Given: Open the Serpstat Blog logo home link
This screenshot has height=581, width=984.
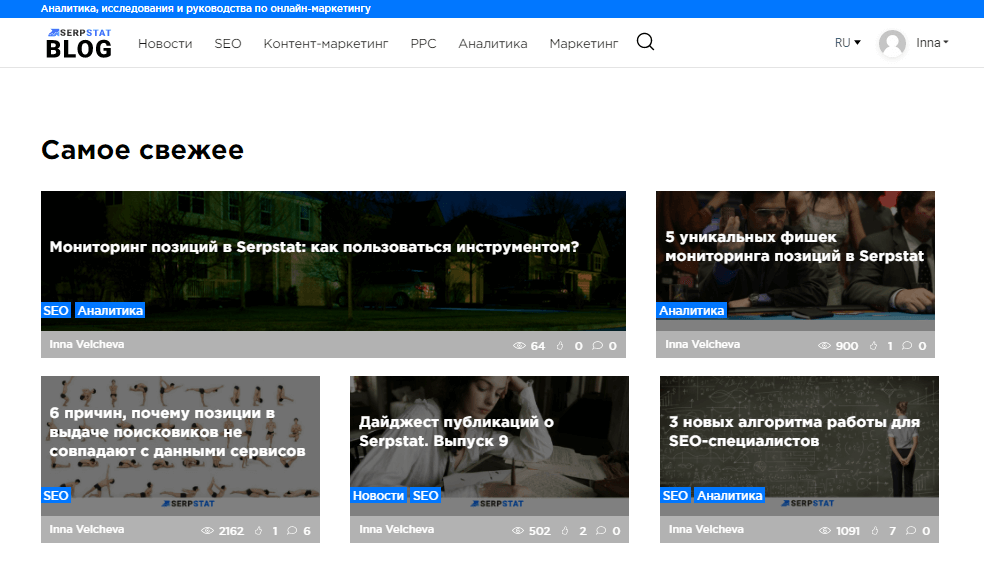Looking at the screenshot, I should (78, 43).
